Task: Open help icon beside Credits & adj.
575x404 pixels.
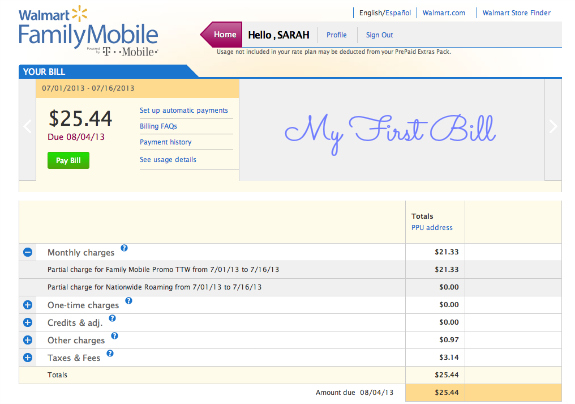Action: click(112, 318)
